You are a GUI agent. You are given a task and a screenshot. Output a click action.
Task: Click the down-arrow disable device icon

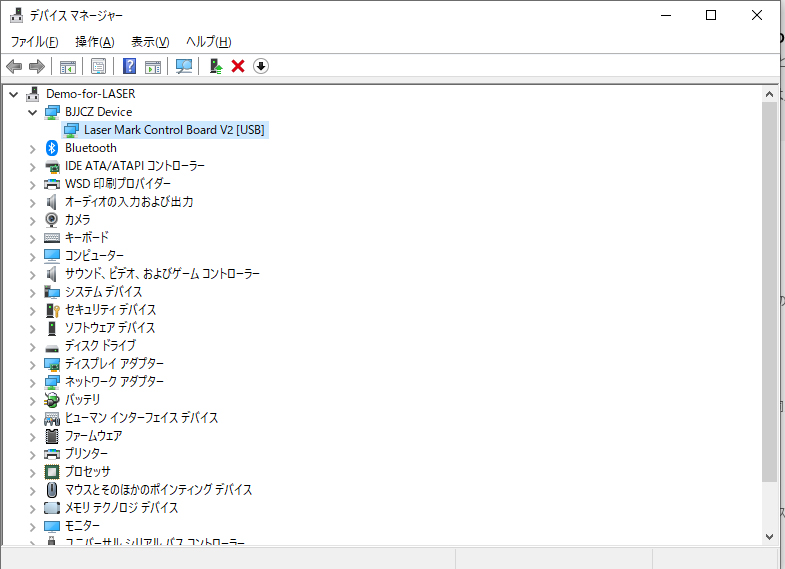coord(261,66)
